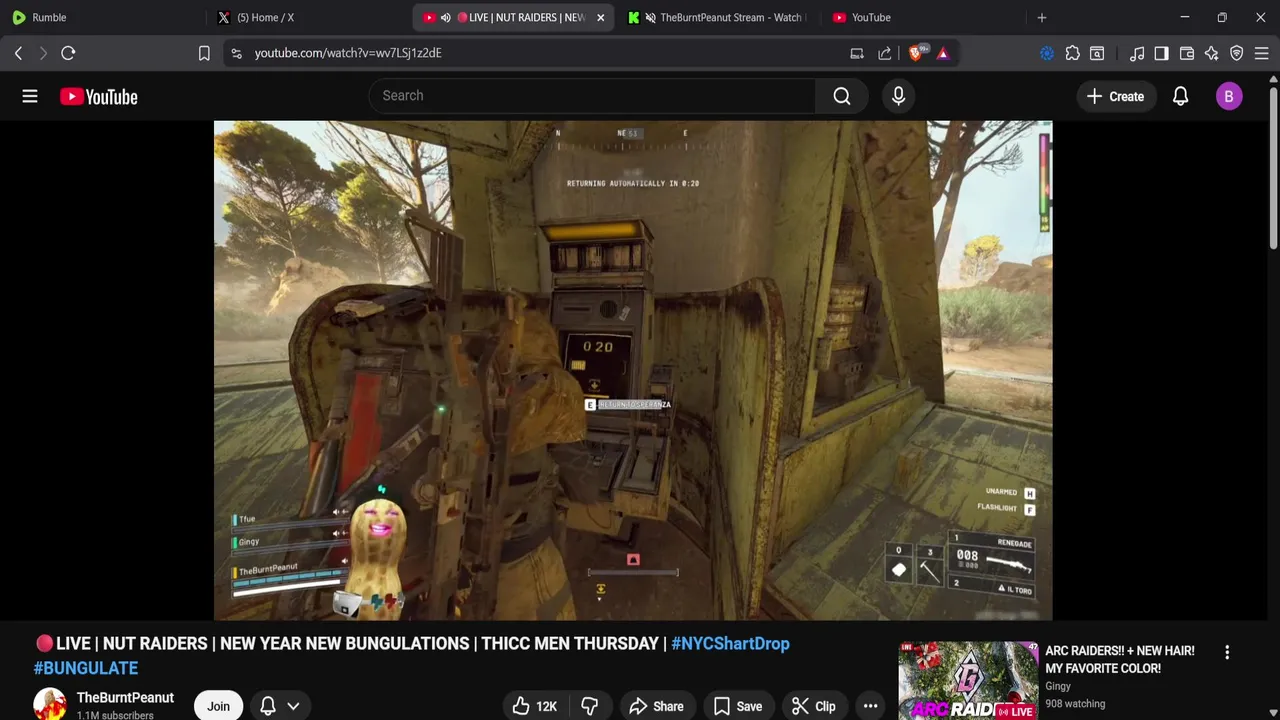Open the Brave VPN shield icon

[1237, 53]
